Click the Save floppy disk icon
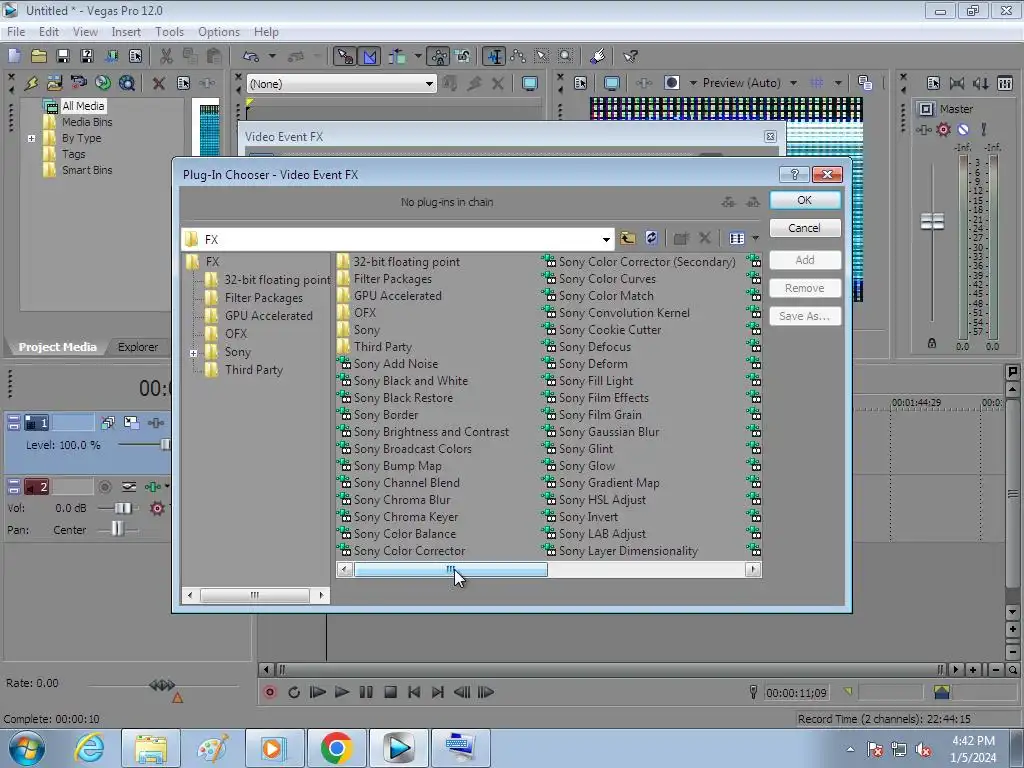The image size is (1024, 768). pyautogui.click(x=63, y=56)
